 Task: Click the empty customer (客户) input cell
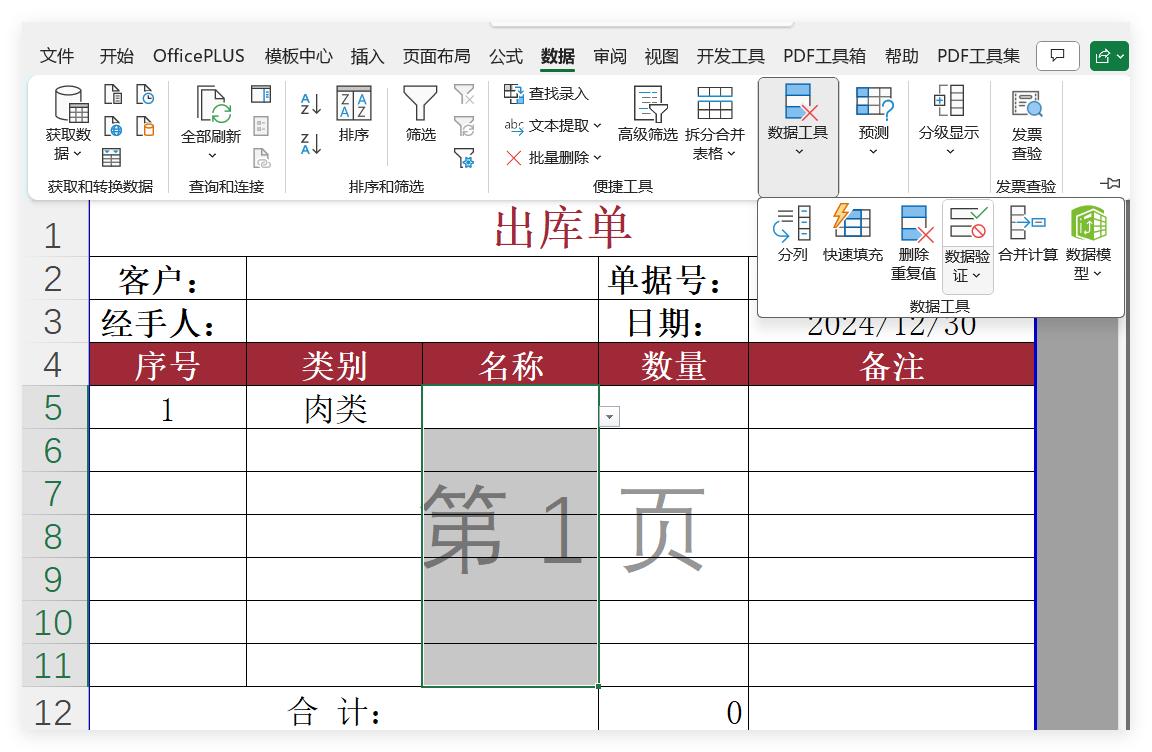coord(422,278)
